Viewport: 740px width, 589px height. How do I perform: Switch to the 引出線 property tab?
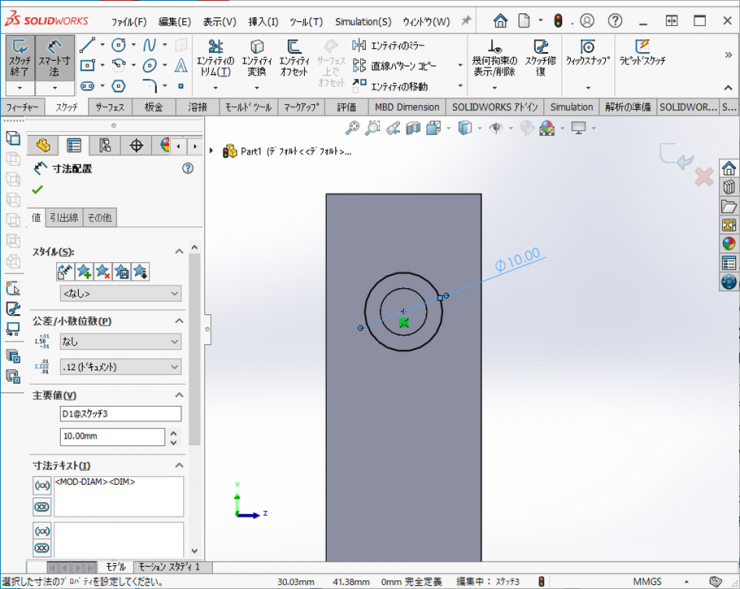[64, 217]
